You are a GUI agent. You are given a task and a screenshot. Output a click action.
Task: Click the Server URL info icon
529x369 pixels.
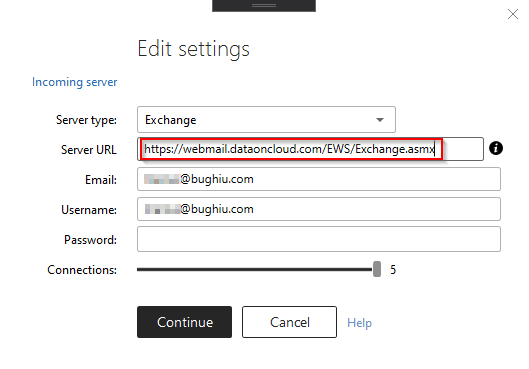coord(496,148)
